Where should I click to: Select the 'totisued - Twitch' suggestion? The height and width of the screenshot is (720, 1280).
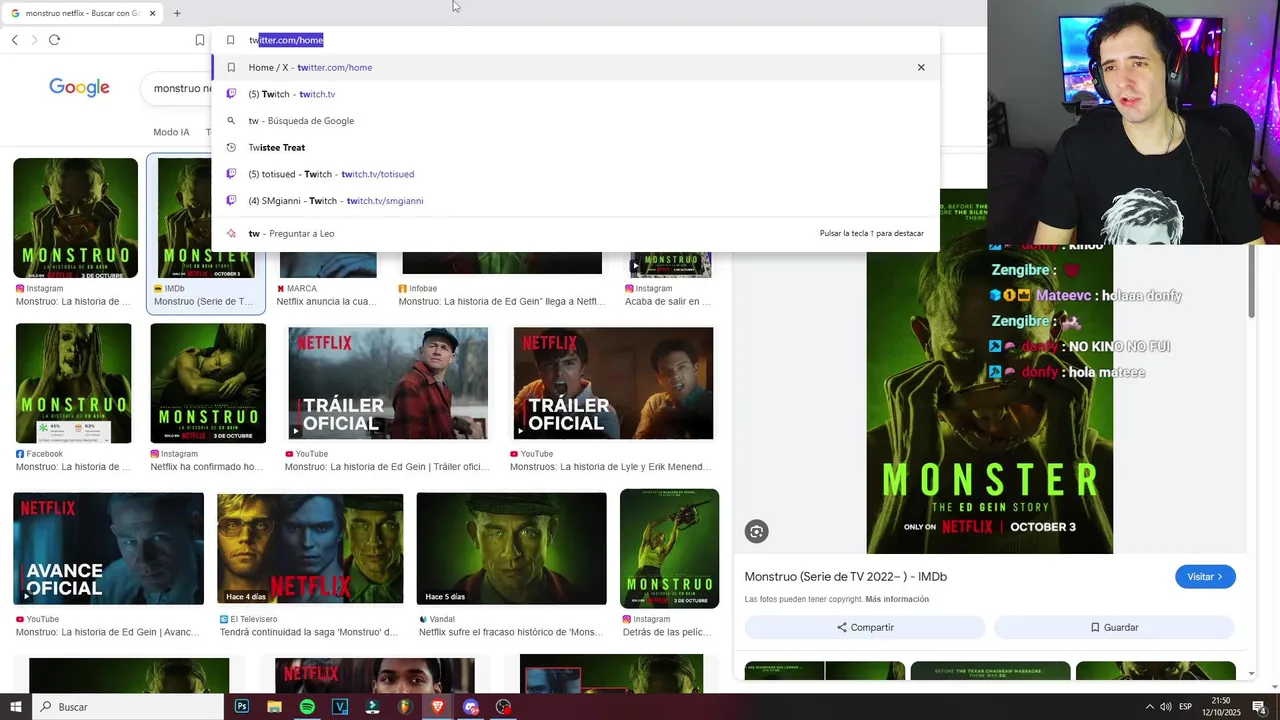coord(575,174)
